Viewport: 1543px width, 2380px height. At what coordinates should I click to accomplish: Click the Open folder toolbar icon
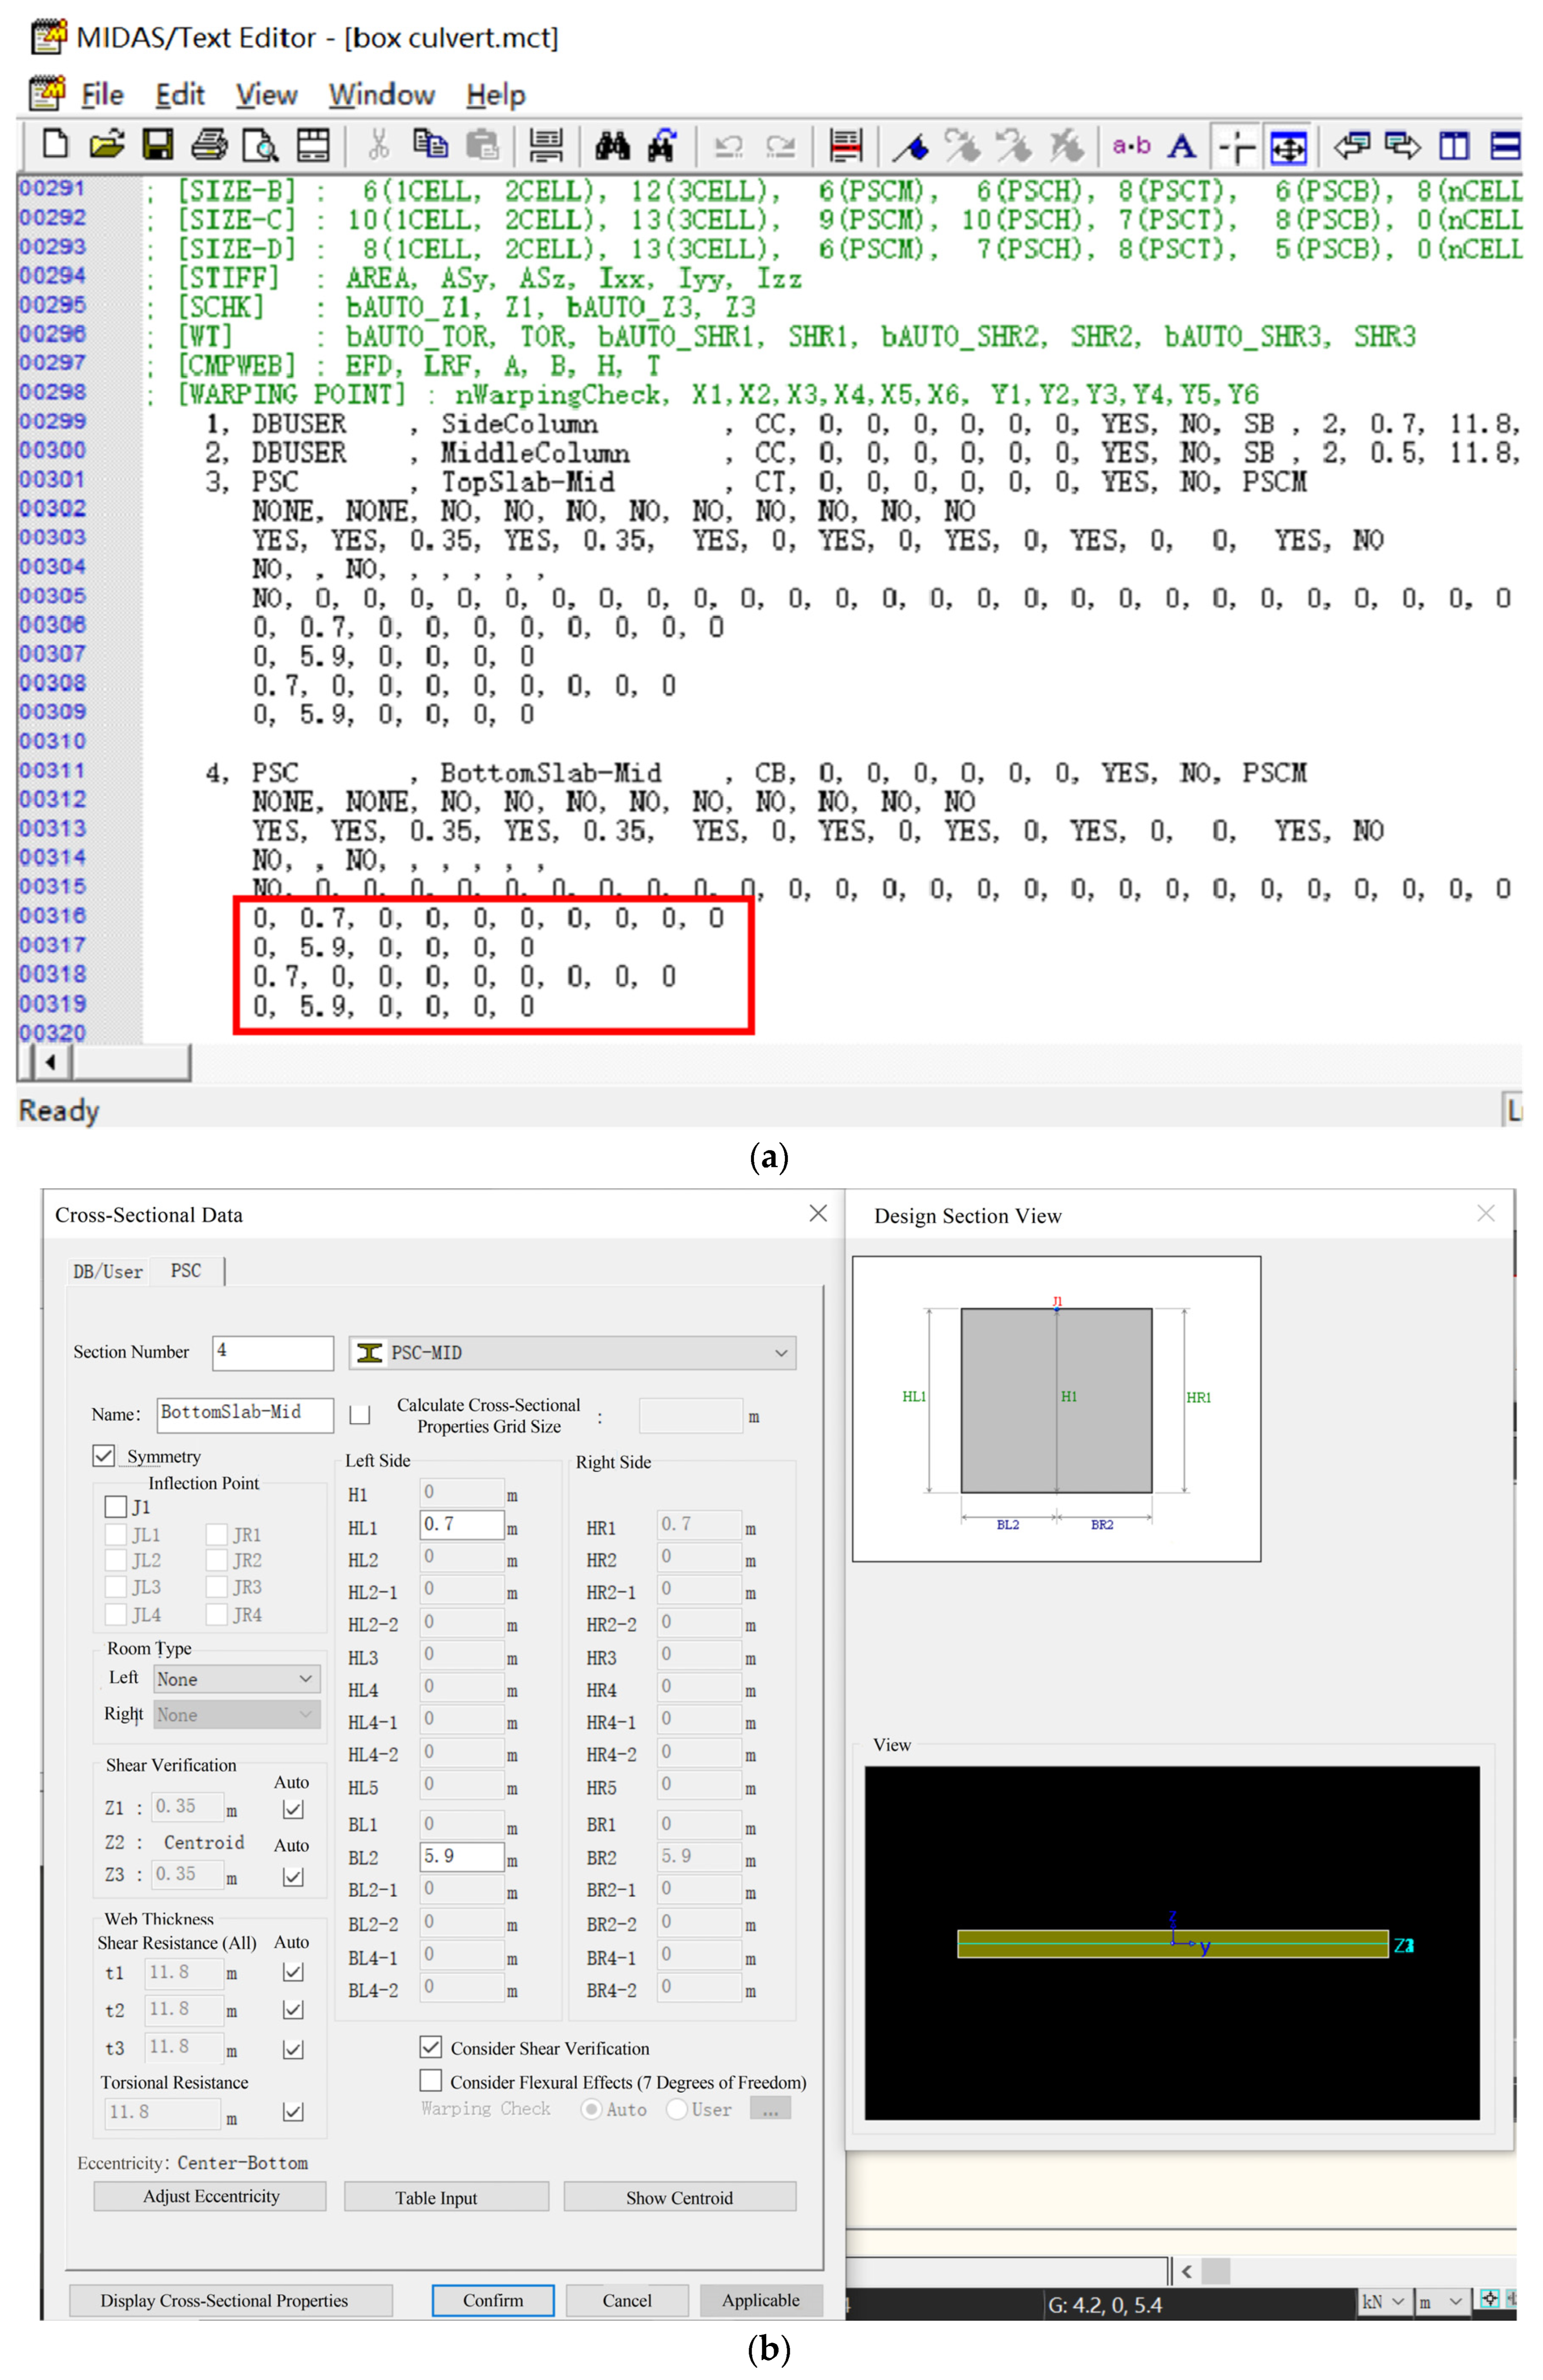(106, 146)
